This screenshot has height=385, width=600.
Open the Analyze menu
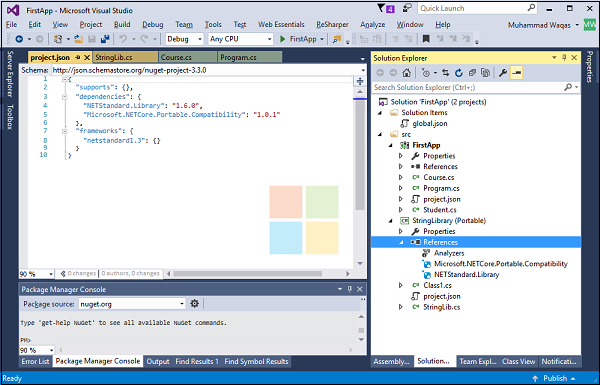372,24
